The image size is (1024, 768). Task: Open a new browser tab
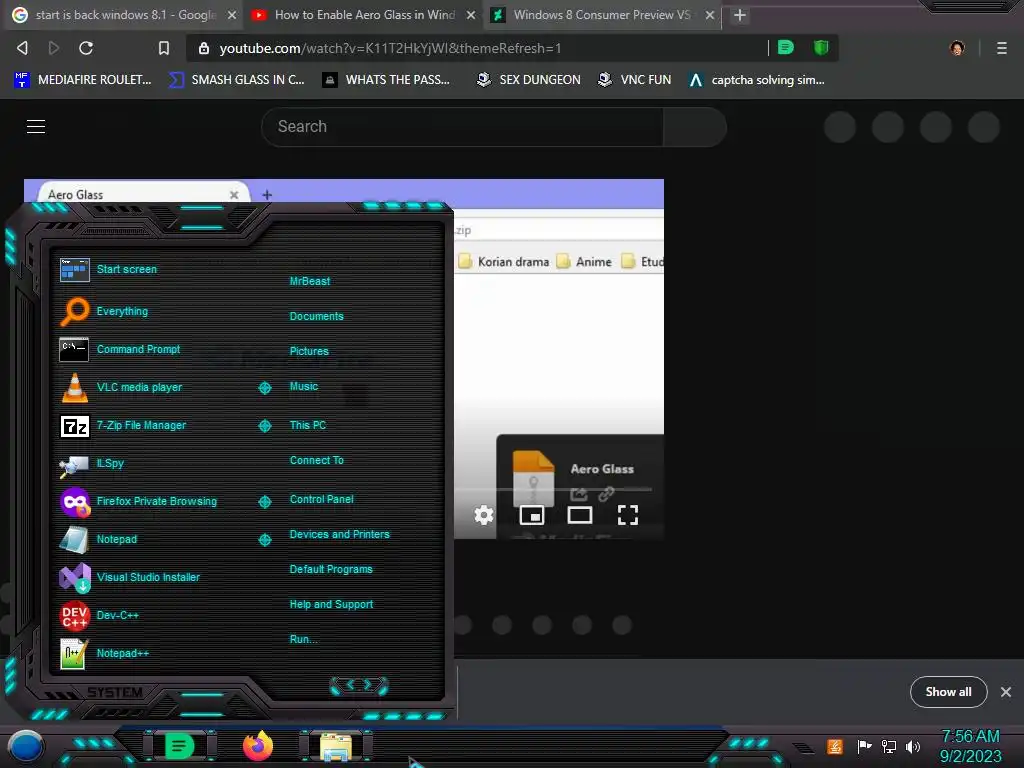pos(739,15)
